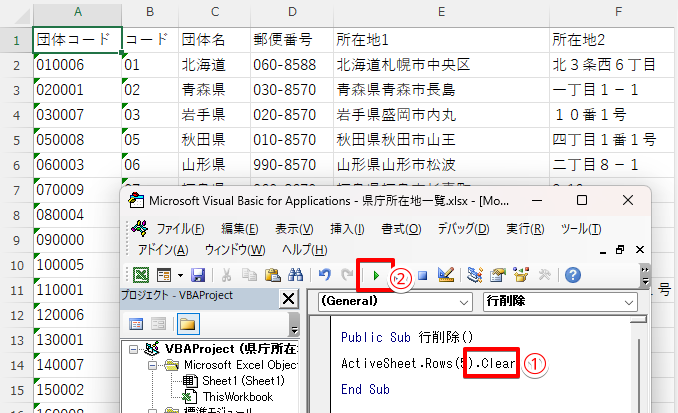
Task: Click the Toolbox hammer-wrench icon
Action: (x=544, y=275)
